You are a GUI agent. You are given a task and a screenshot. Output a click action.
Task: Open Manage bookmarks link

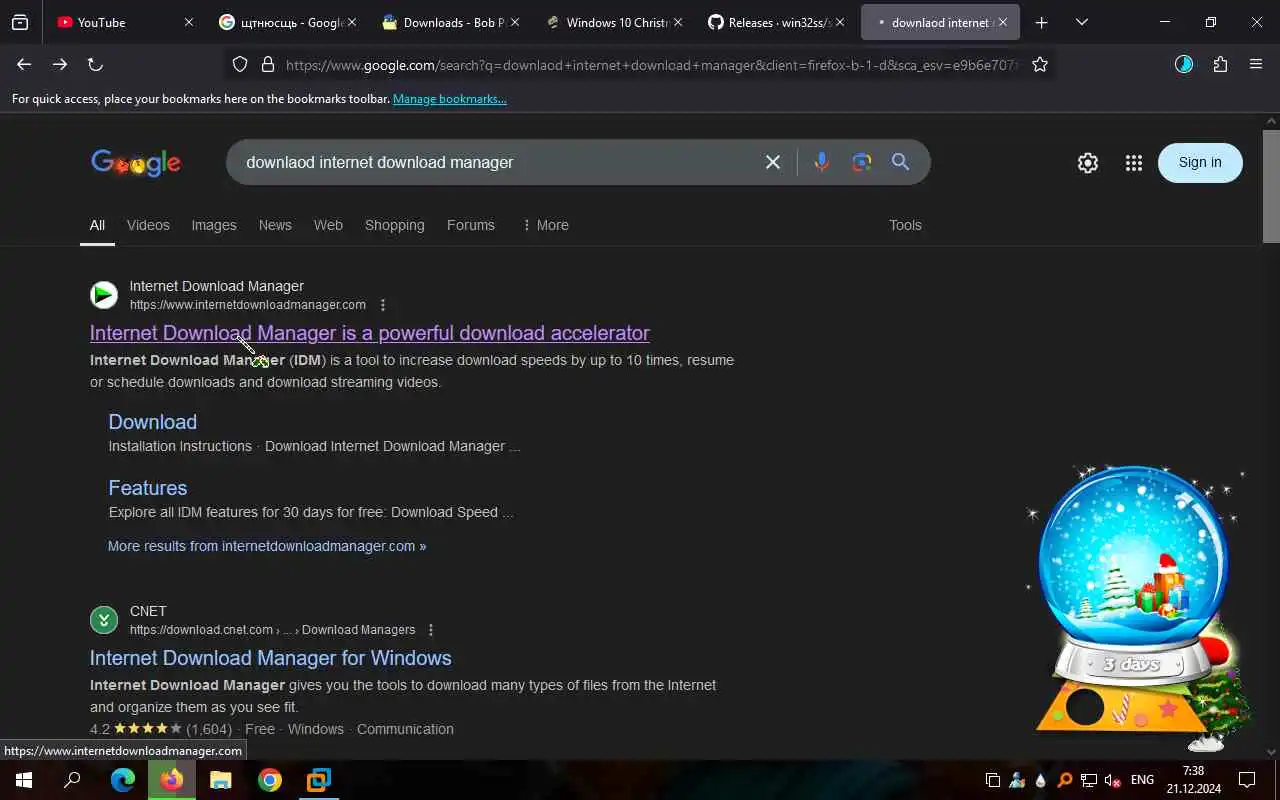click(450, 99)
